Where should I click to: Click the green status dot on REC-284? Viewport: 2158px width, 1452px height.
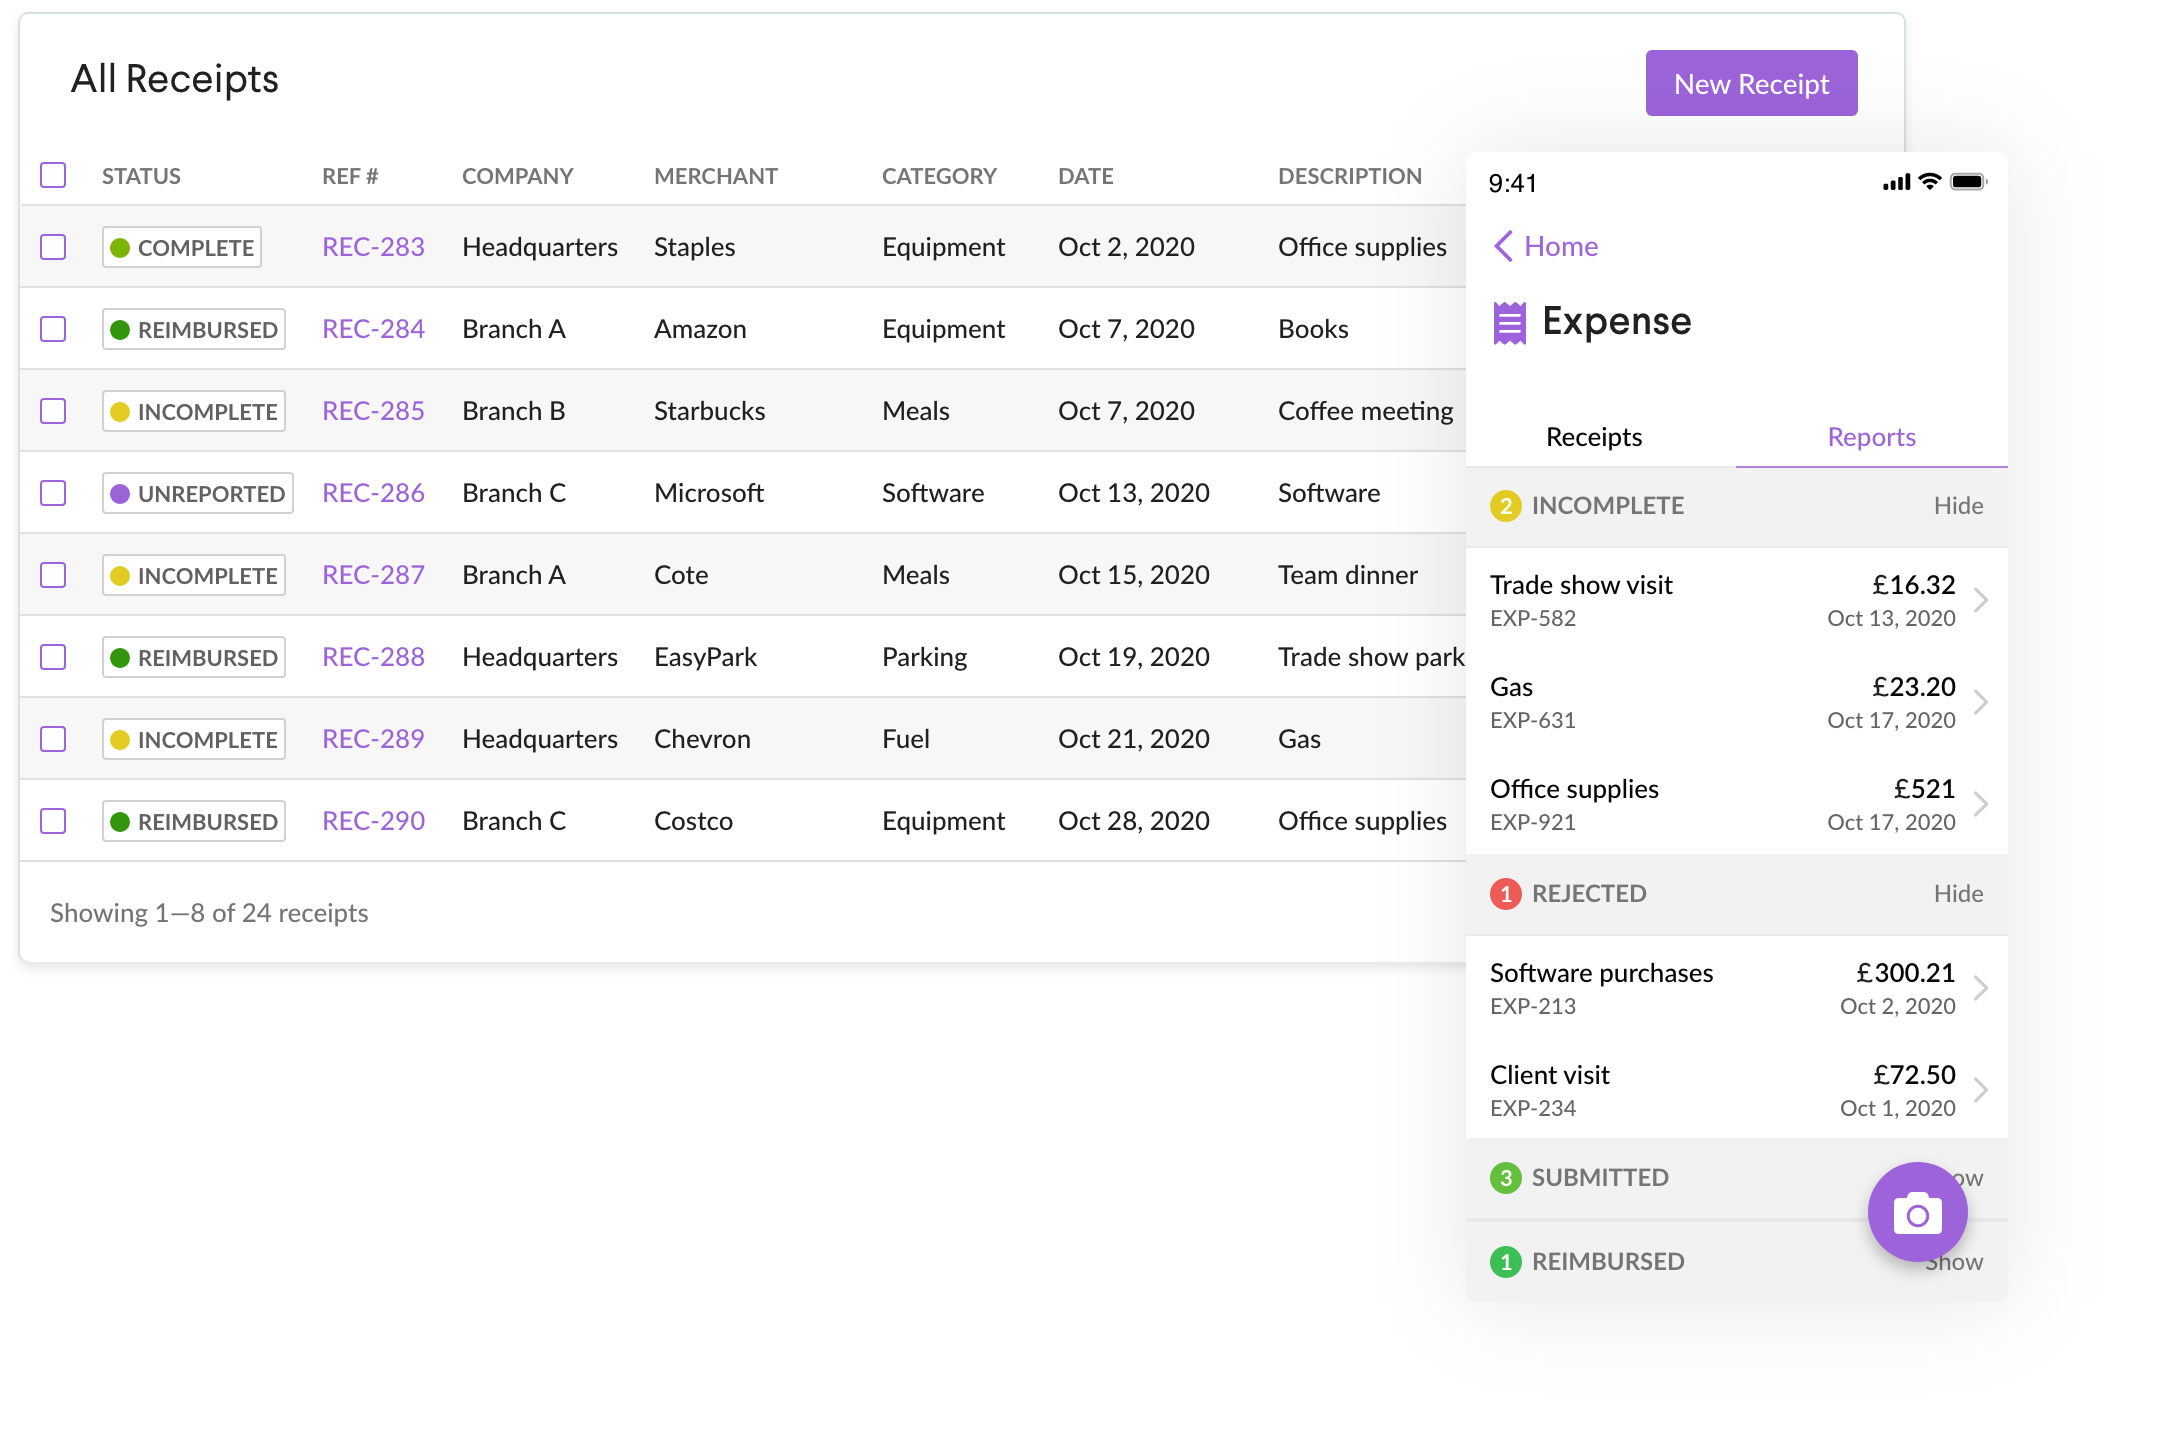(122, 328)
